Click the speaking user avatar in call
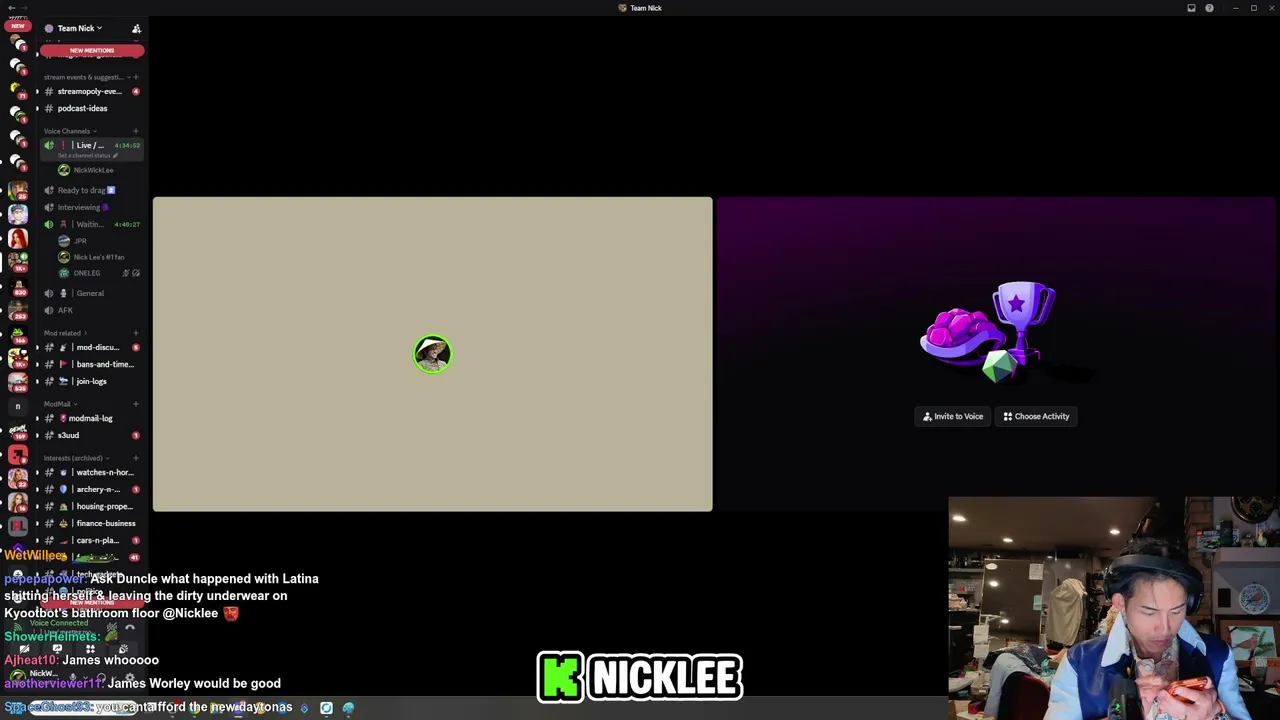The image size is (1280, 720). point(433,354)
